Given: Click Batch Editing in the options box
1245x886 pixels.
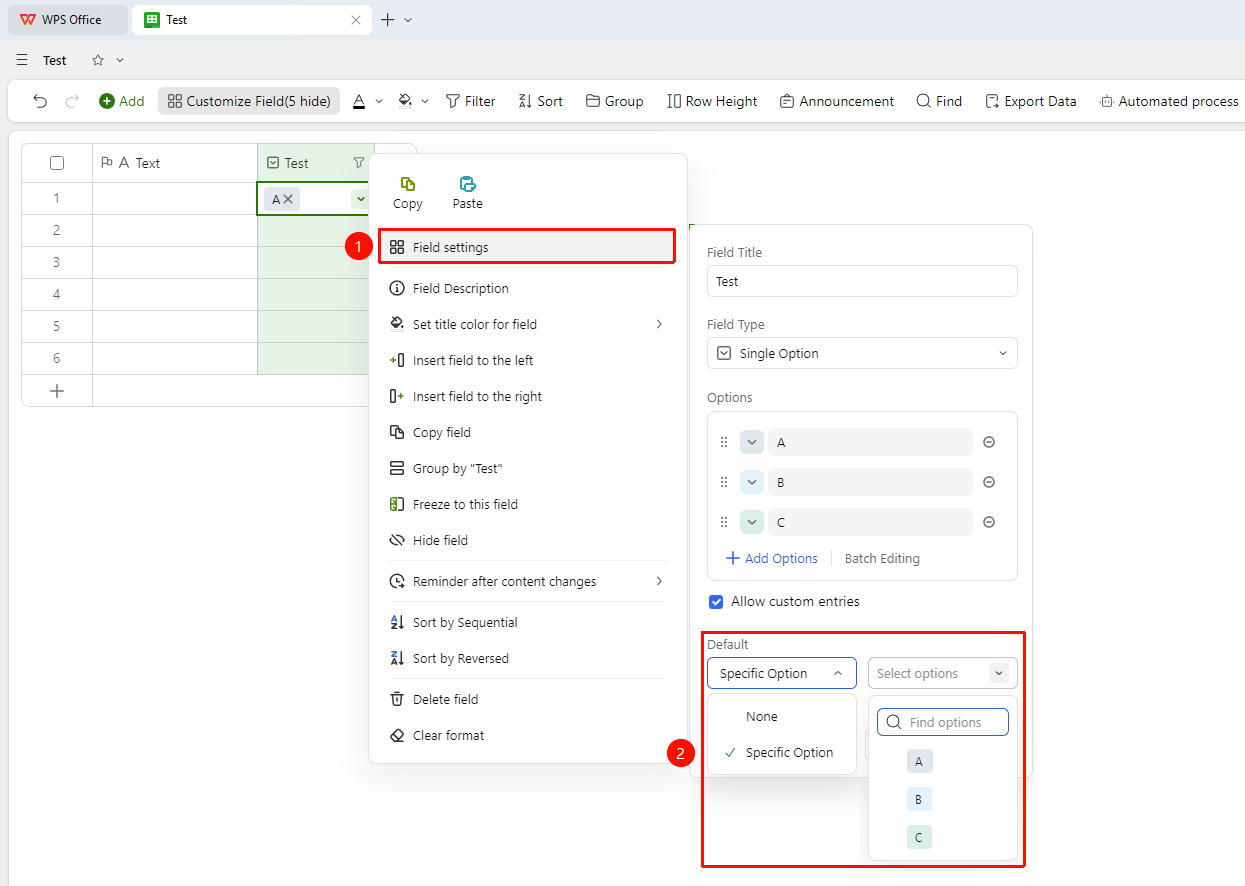Looking at the screenshot, I should pyautogui.click(x=882, y=558).
